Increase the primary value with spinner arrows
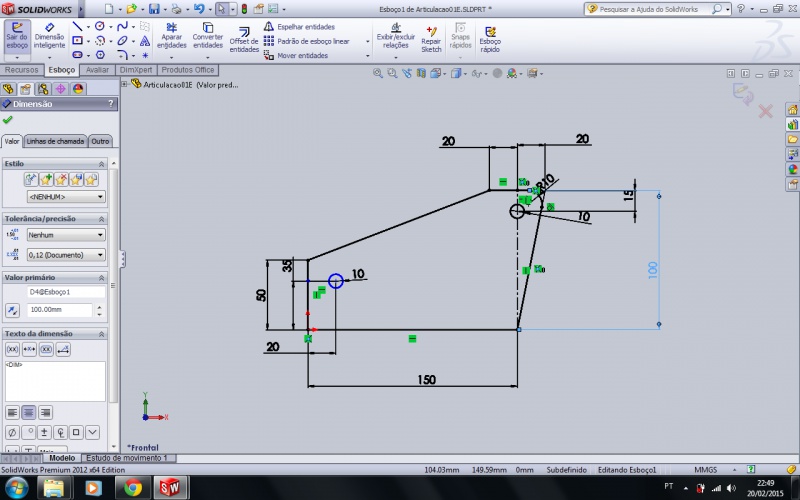Viewport: 800px width, 500px height. (x=99, y=307)
